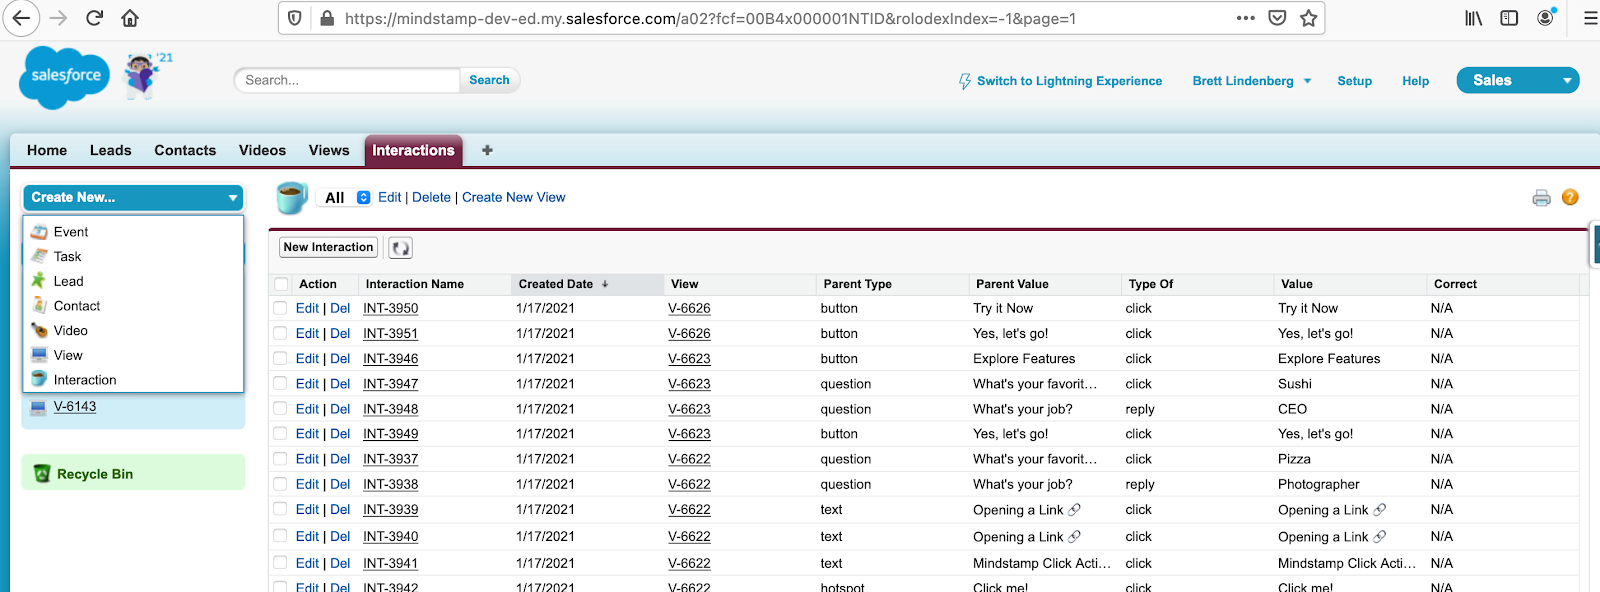
Task: Click the New Interaction button
Action: tap(328, 247)
